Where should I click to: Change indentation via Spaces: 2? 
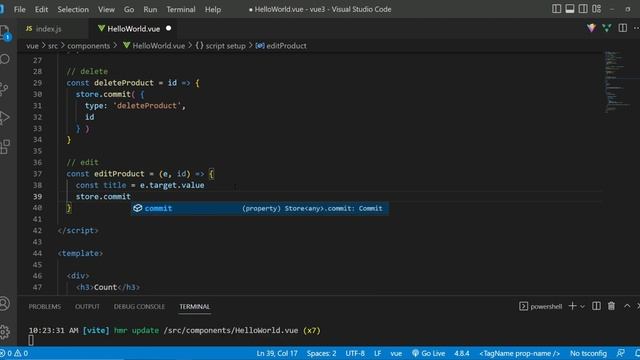321,353
